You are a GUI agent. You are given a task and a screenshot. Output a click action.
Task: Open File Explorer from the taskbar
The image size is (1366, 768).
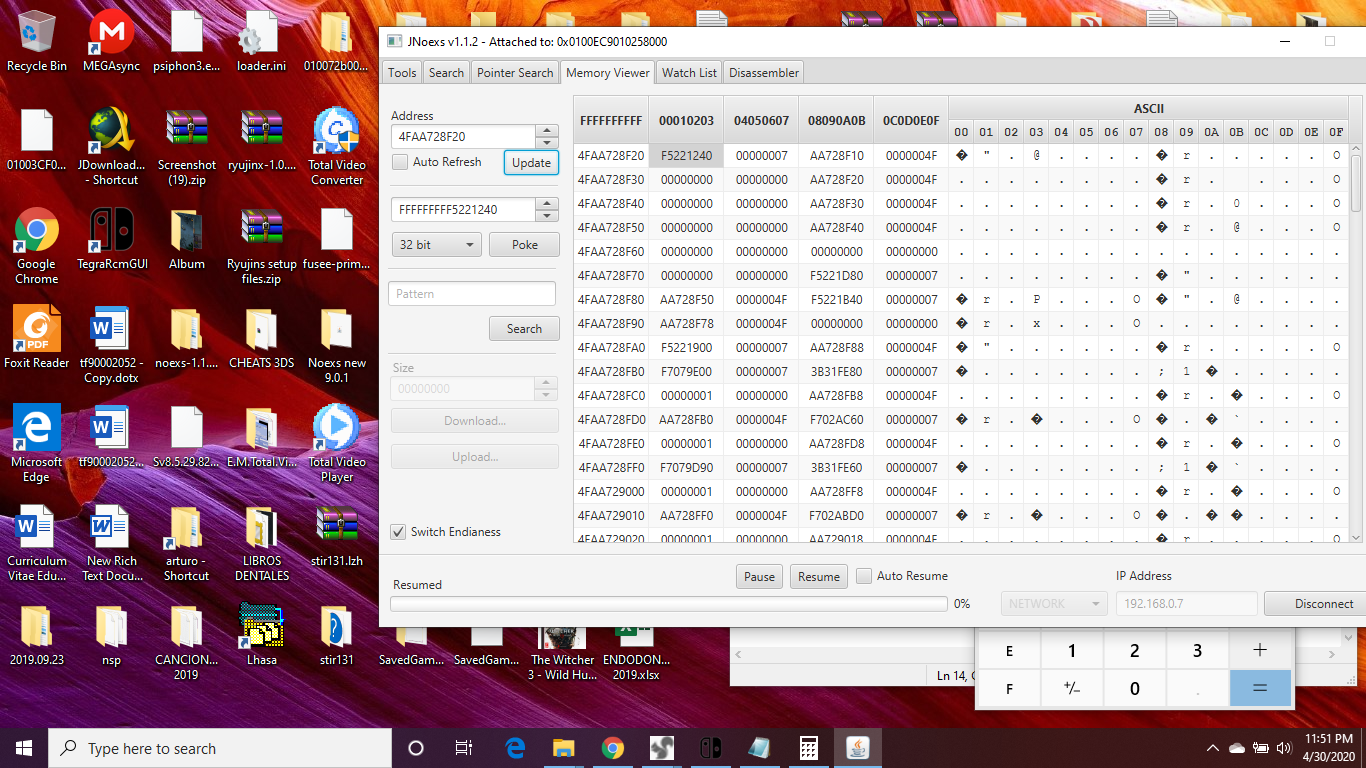tap(564, 748)
